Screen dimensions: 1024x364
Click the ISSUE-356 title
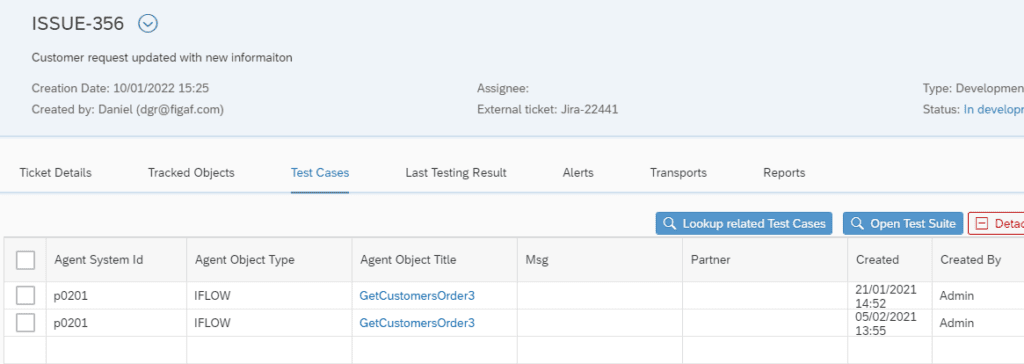pyautogui.click(x=78, y=24)
